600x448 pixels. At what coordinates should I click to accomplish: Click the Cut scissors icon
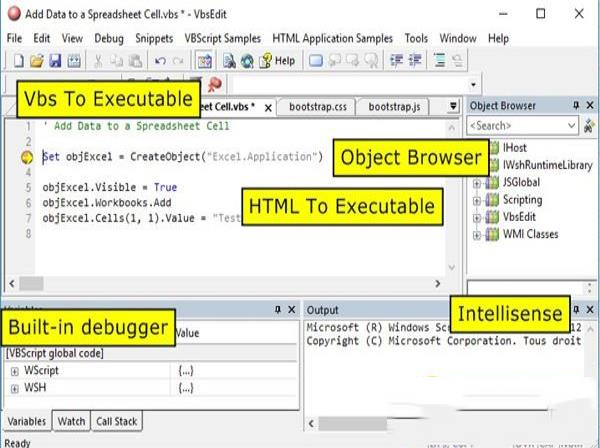click(x=99, y=61)
